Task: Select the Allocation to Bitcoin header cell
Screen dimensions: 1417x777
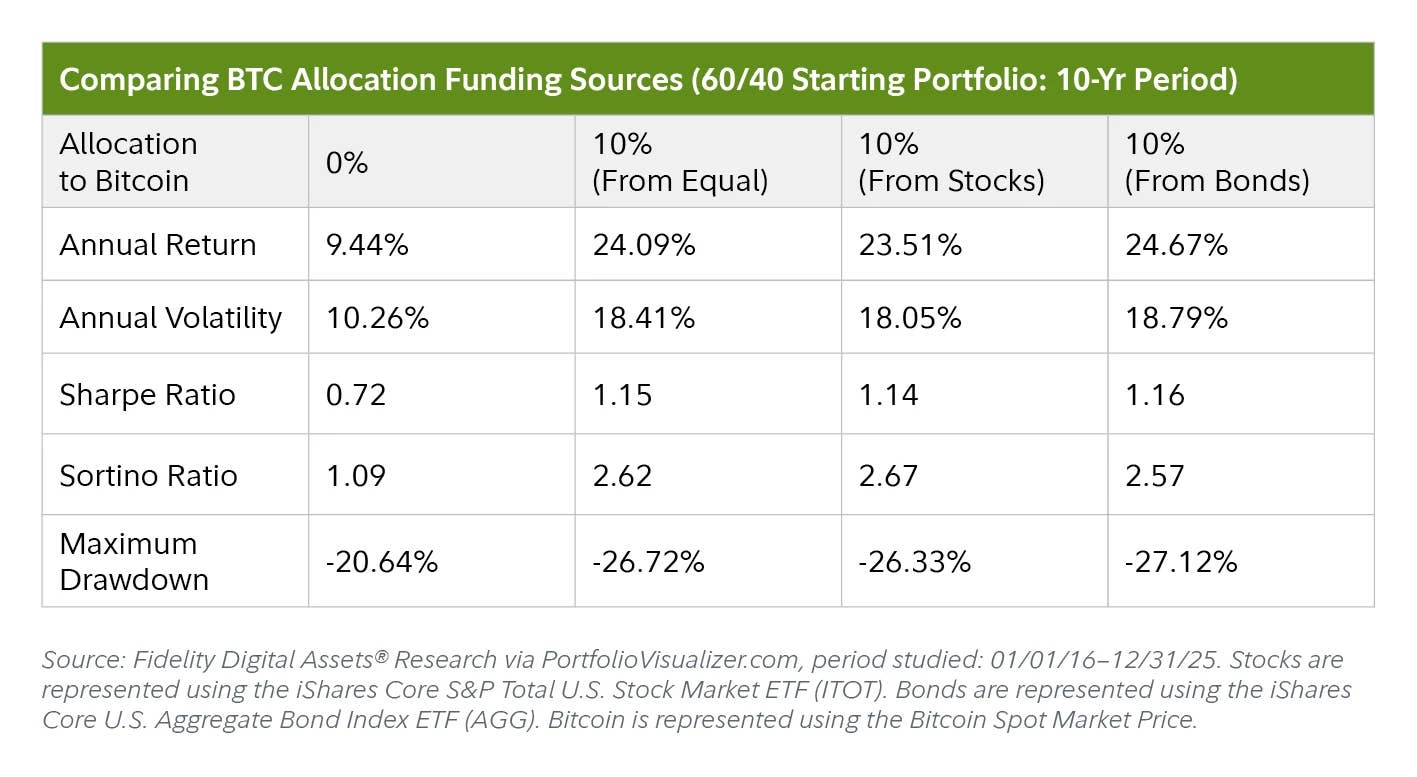Action: click(x=175, y=162)
